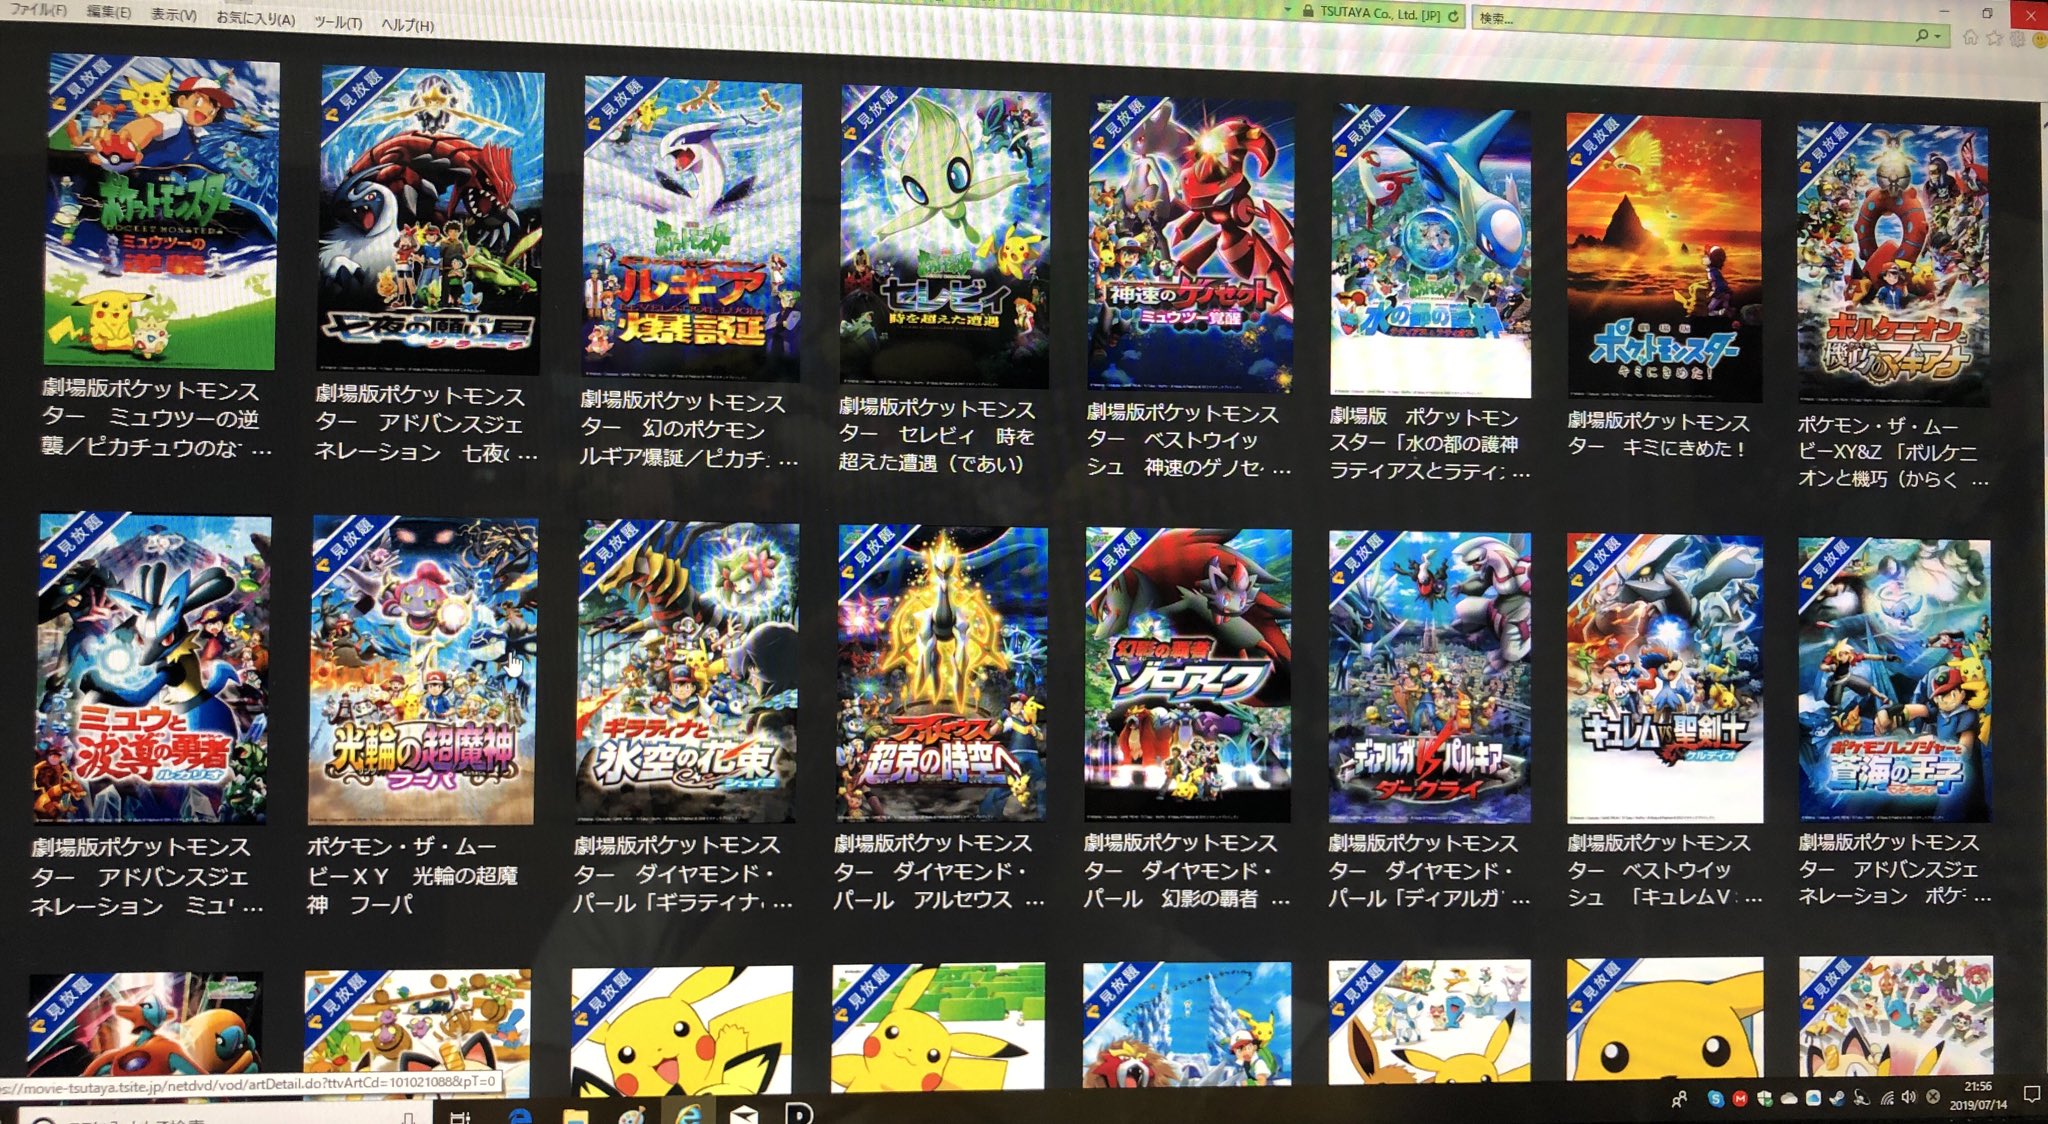
Task: Open Internet Explorer icon in the taskbar
Action: coord(689,1114)
